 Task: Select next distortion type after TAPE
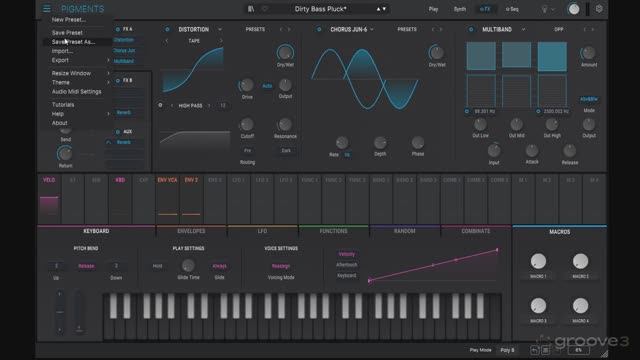coord(221,41)
